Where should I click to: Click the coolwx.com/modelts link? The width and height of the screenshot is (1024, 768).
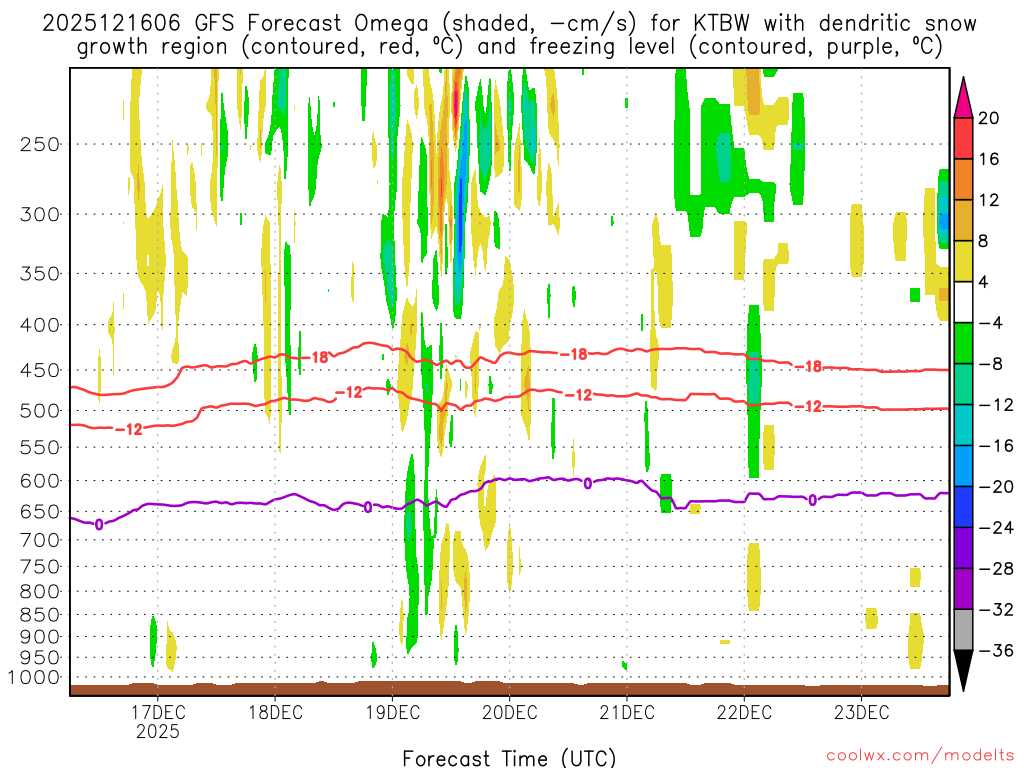pos(920,756)
